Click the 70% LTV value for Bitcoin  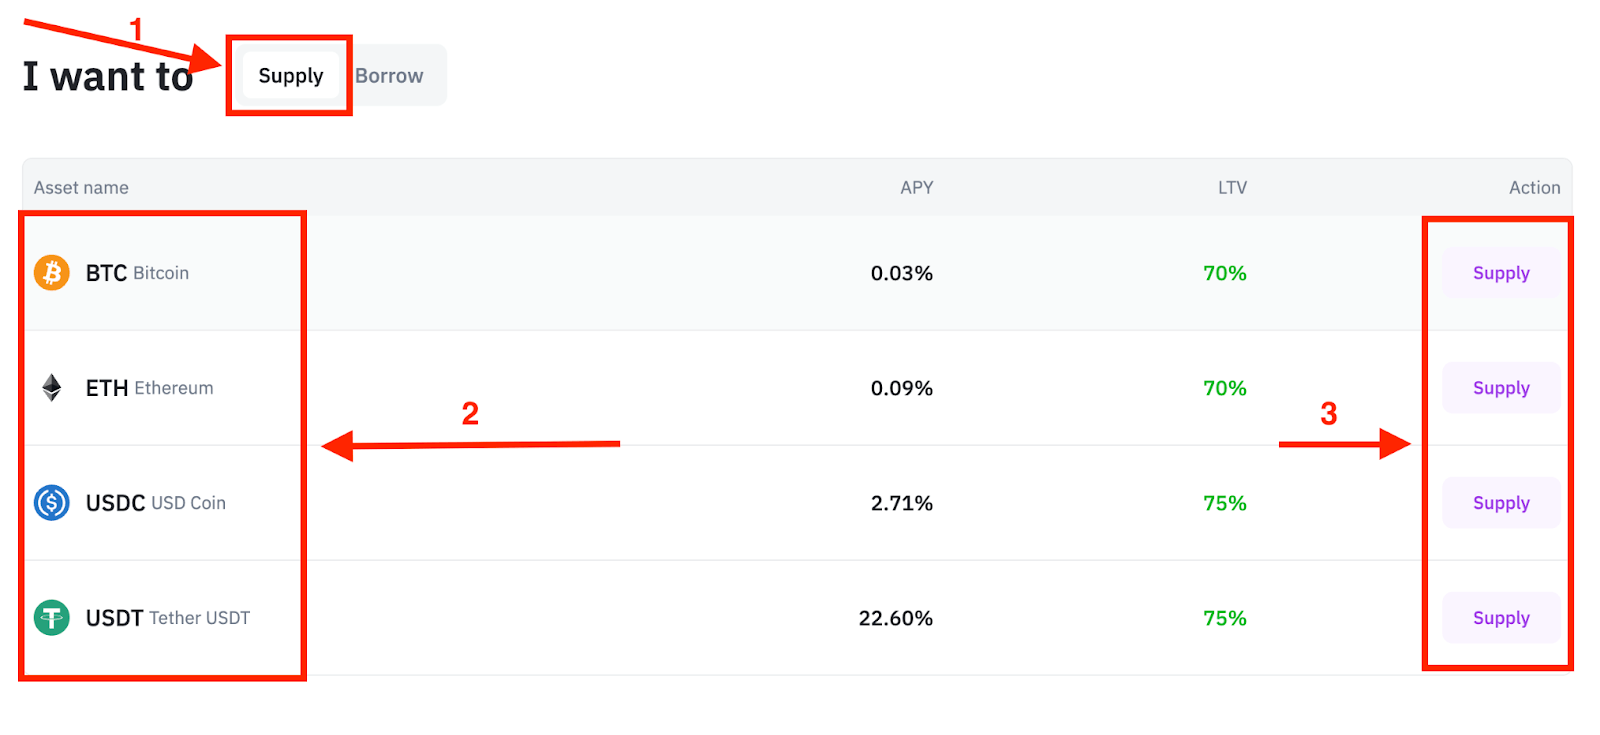coord(1224,273)
